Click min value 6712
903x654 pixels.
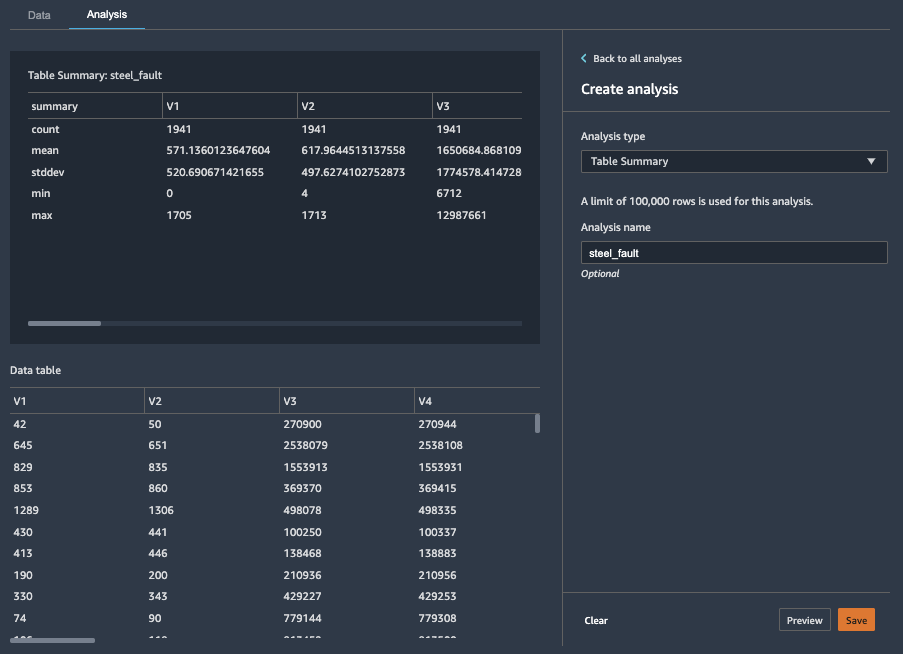click(x=449, y=193)
